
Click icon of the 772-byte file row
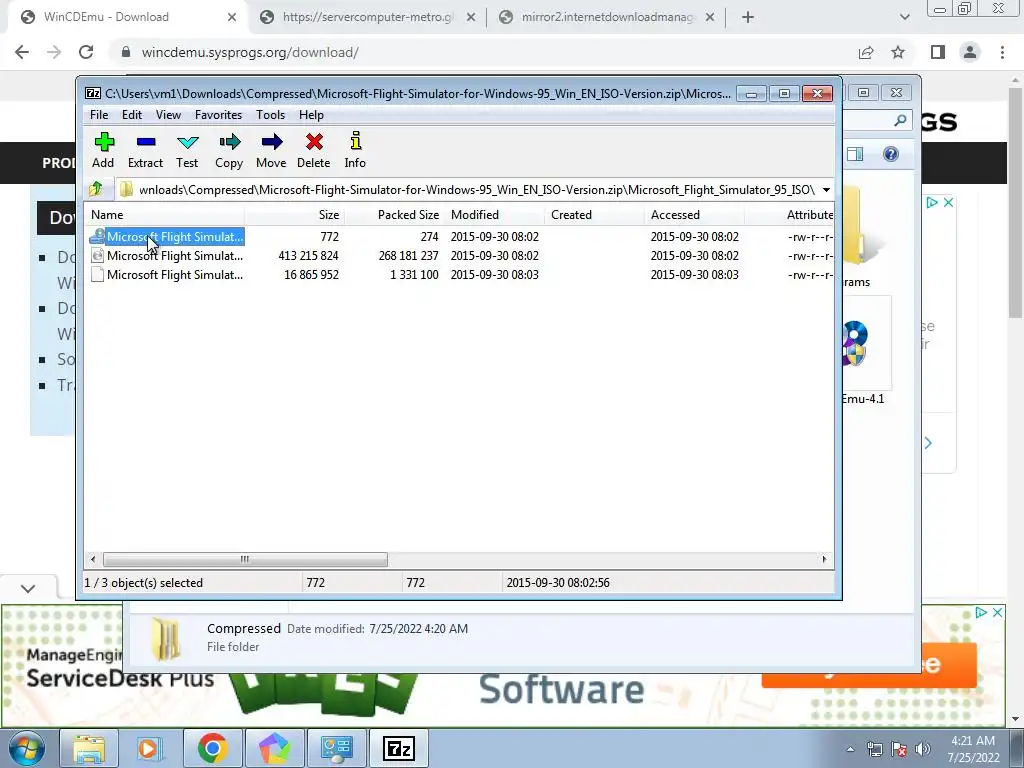pos(97,236)
